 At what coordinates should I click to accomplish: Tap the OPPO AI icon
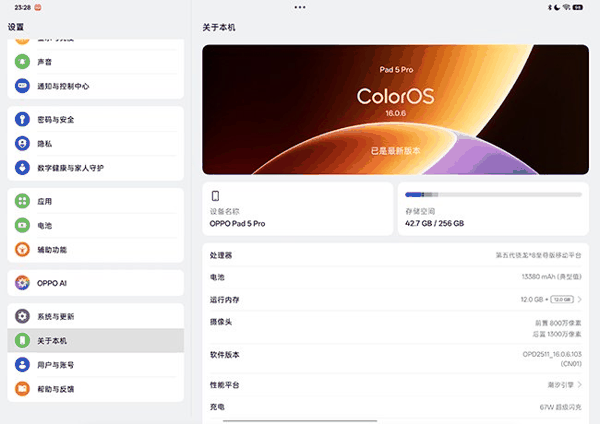(x=21, y=283)
